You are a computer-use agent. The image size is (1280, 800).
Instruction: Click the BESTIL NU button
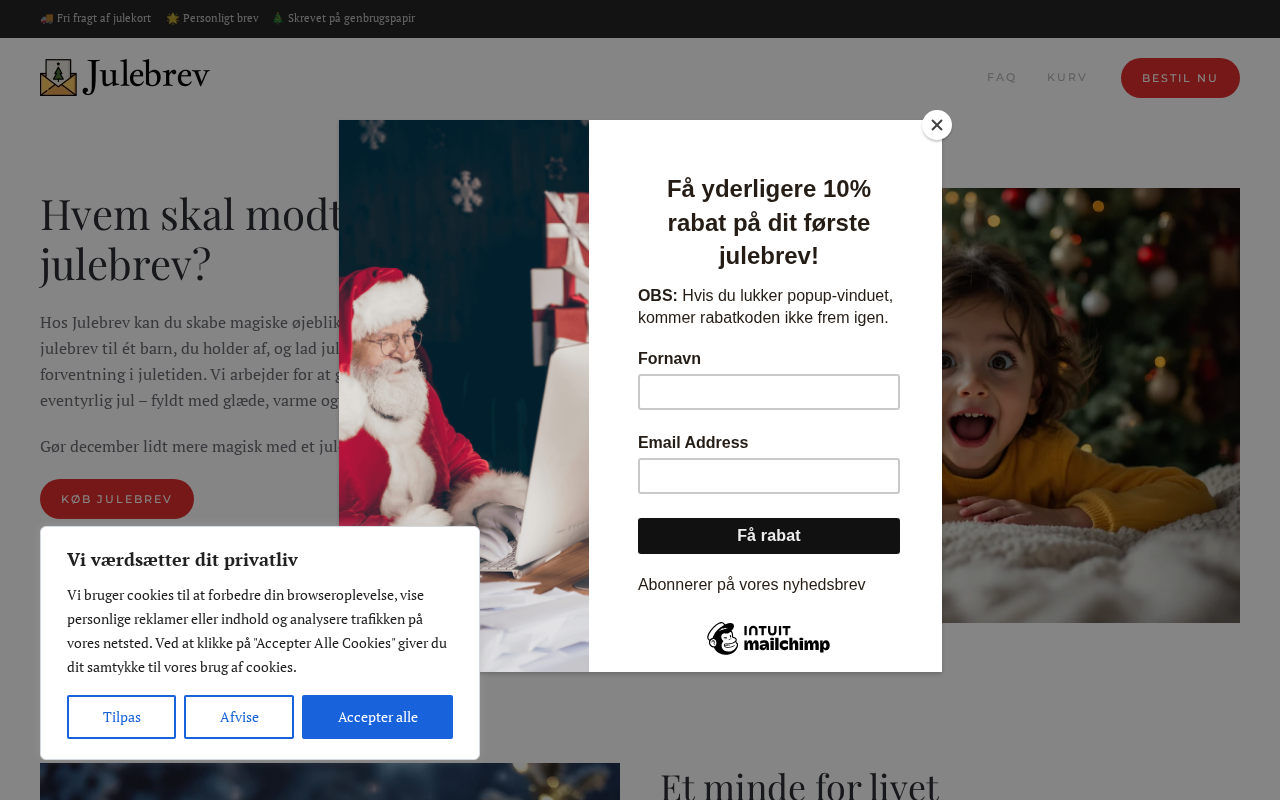1180,78
